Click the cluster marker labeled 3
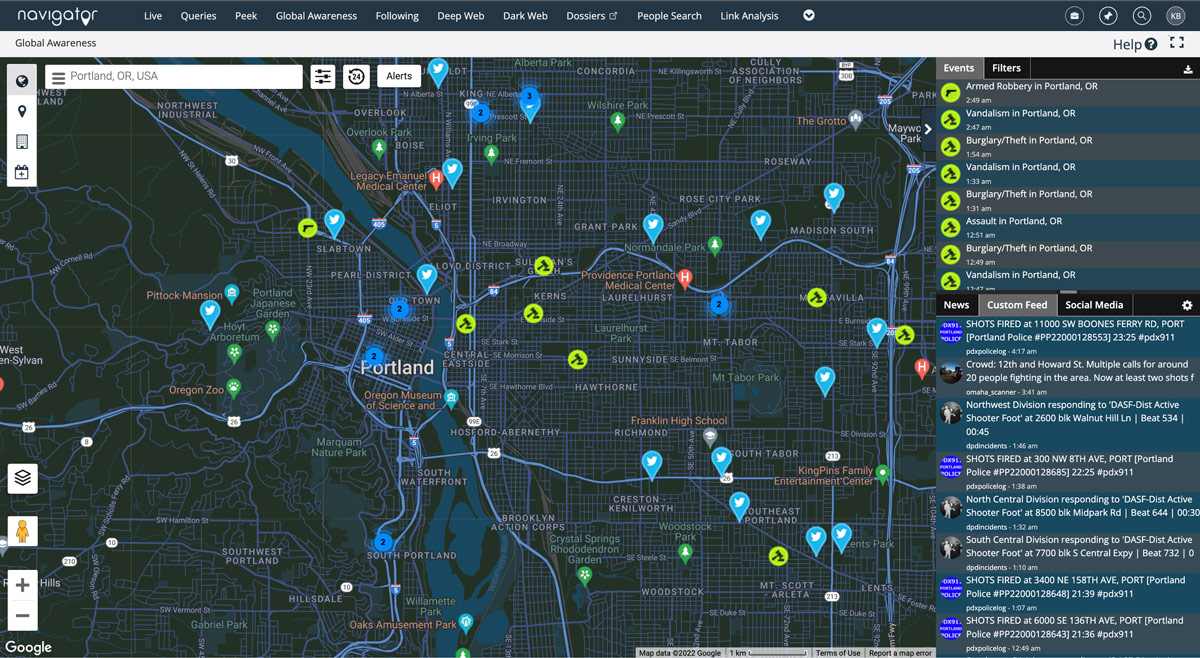Screen dimensions: 1200x658 [x=529, y=97]
